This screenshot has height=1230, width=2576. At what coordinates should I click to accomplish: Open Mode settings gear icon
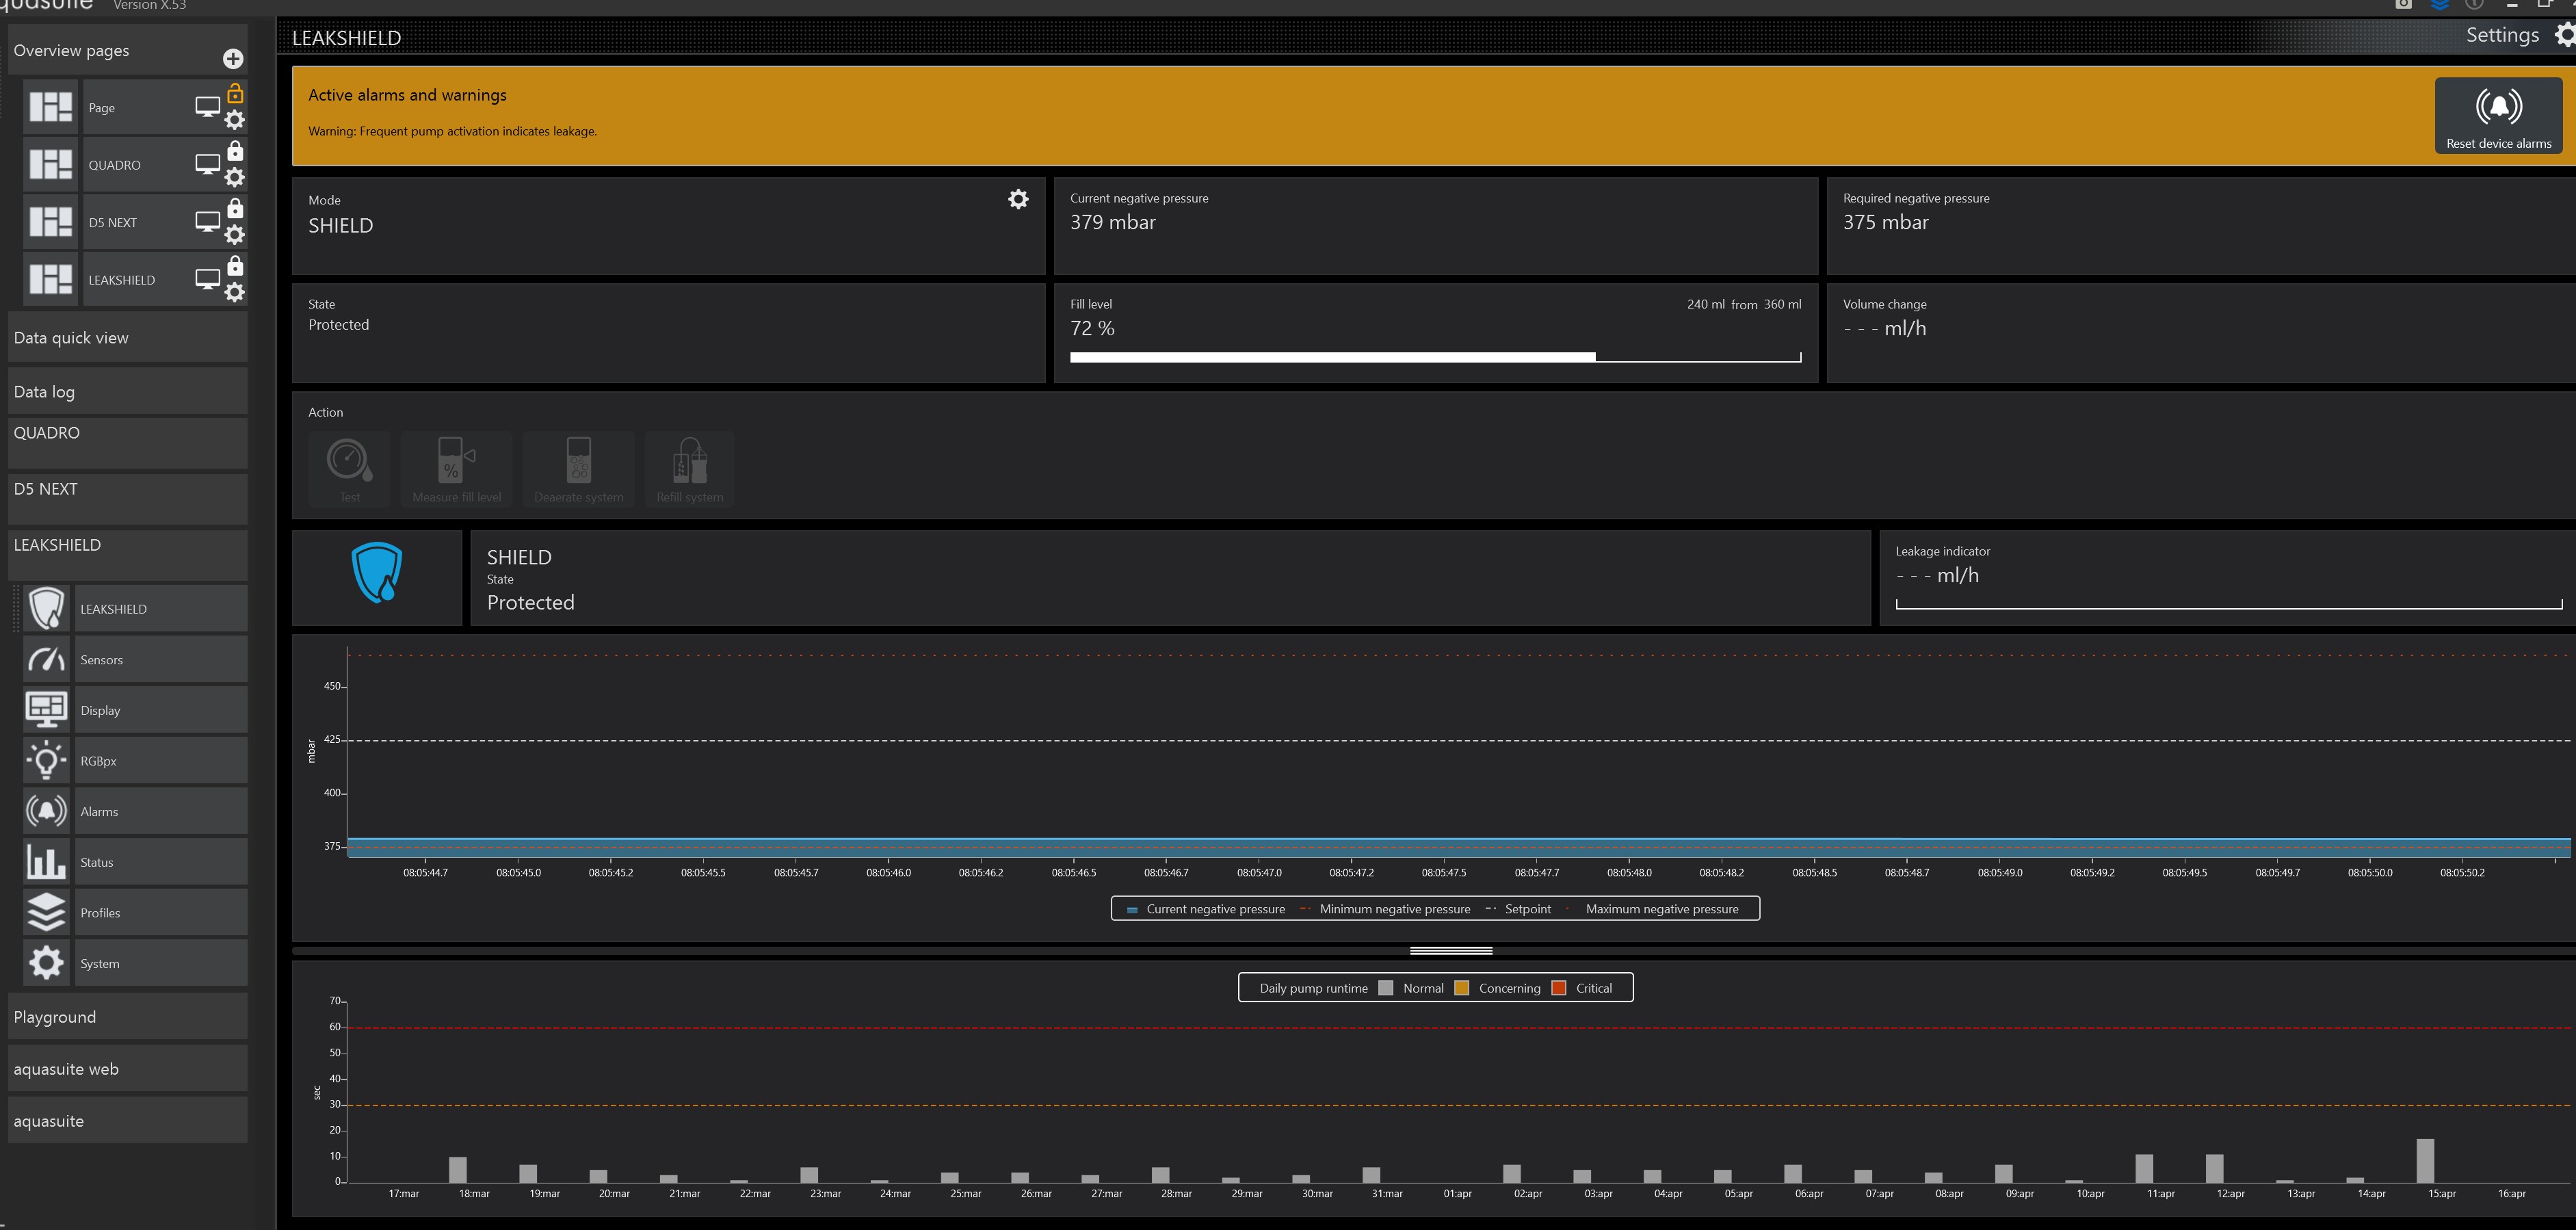tap(1018, 199)
